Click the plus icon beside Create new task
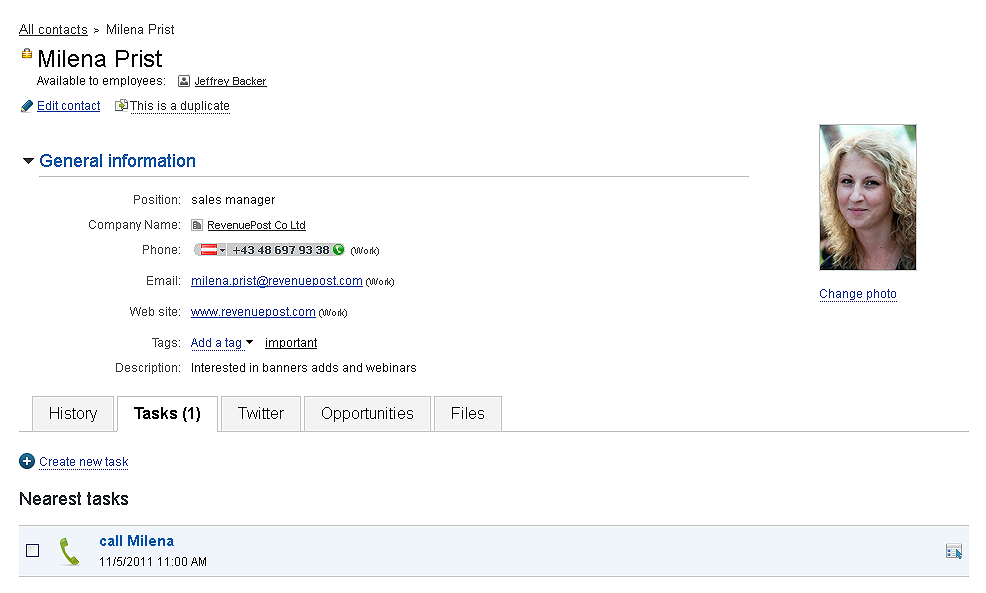Image resolution: width=986 pixels, height=593 pixels. (x=27, y=461)
